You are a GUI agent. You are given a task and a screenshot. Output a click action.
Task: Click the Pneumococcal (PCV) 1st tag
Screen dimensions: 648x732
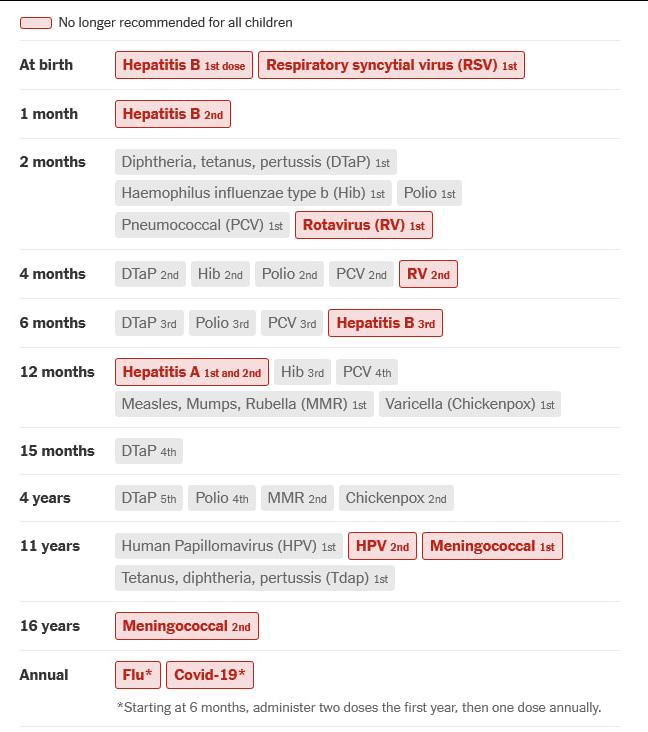click(x=202, y=225)
